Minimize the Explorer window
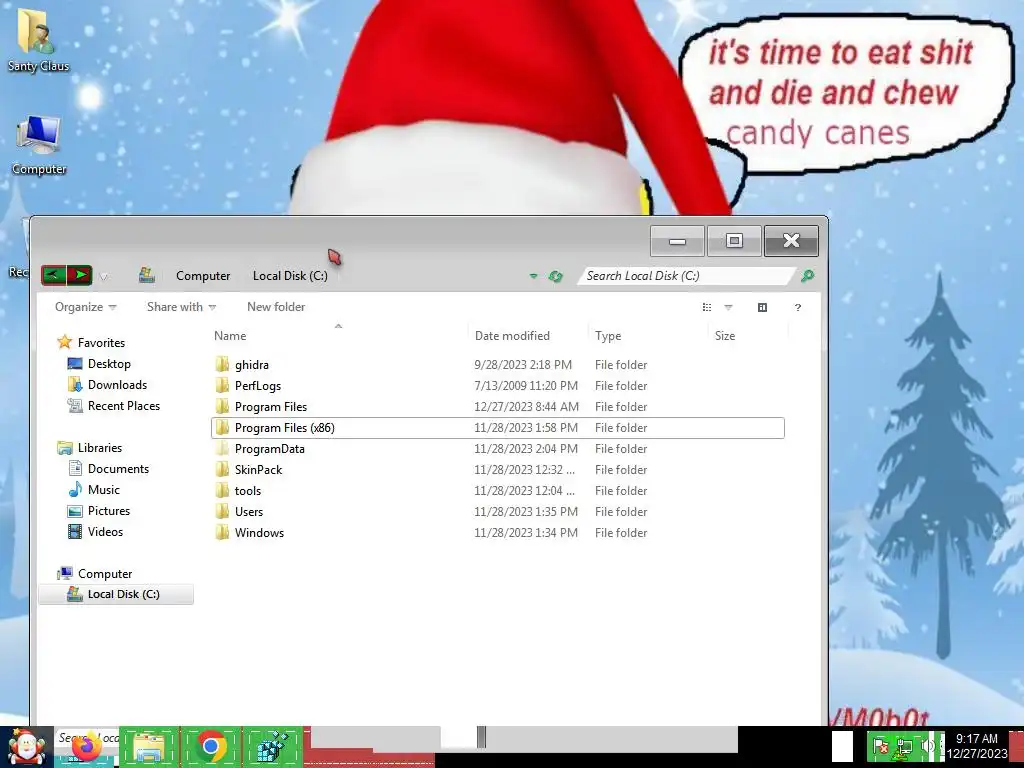Image resolution: width=1024 pixels, height=768 pixels. (x=677, y=241)
